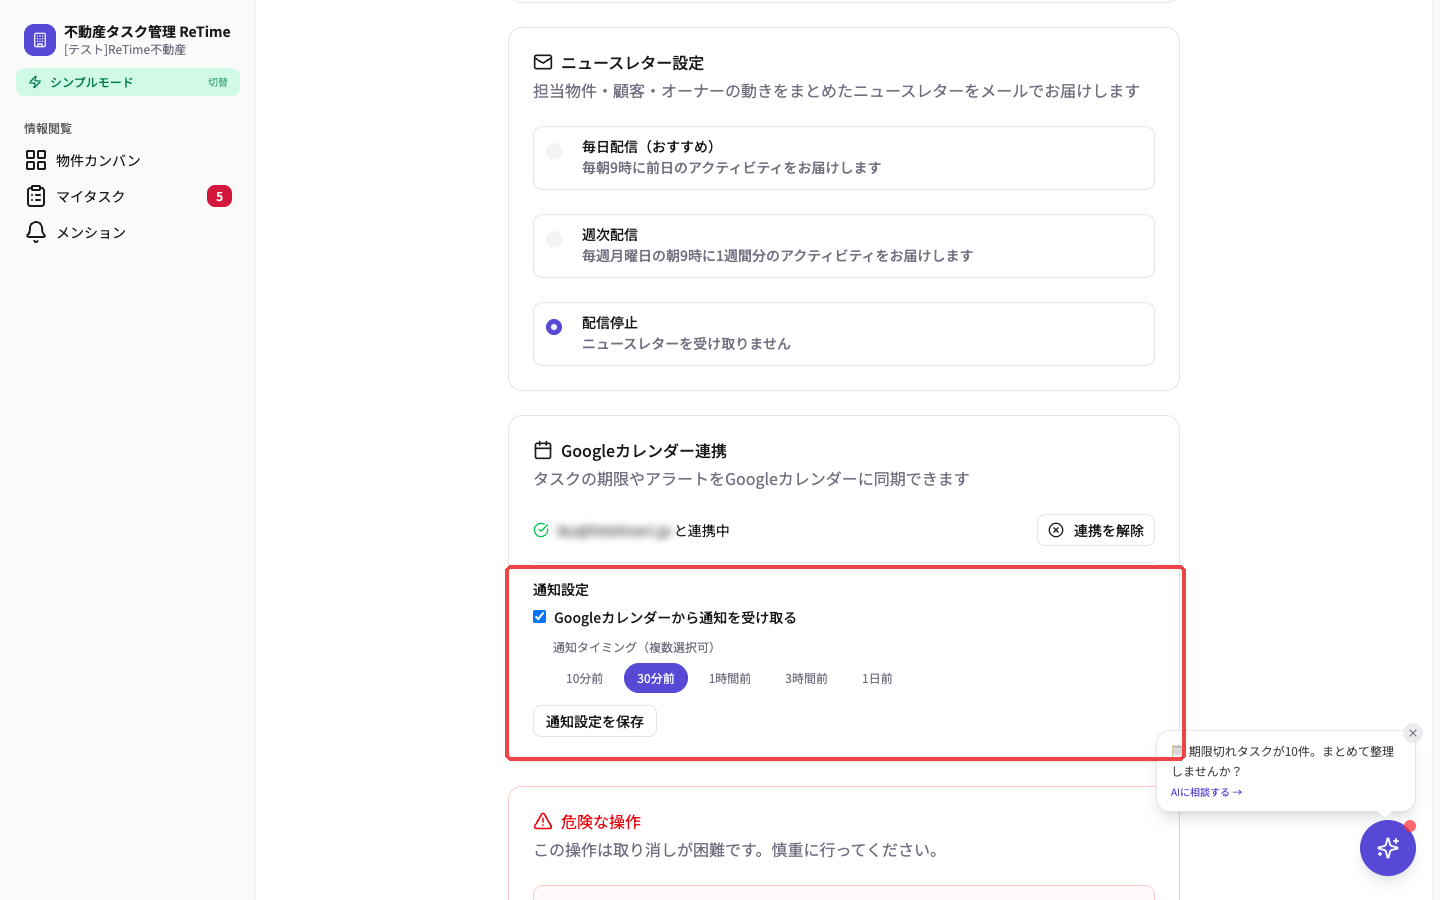1440x900 pixels.
Task: Click the green 連携中 check icon
Action: click(541, 530)
